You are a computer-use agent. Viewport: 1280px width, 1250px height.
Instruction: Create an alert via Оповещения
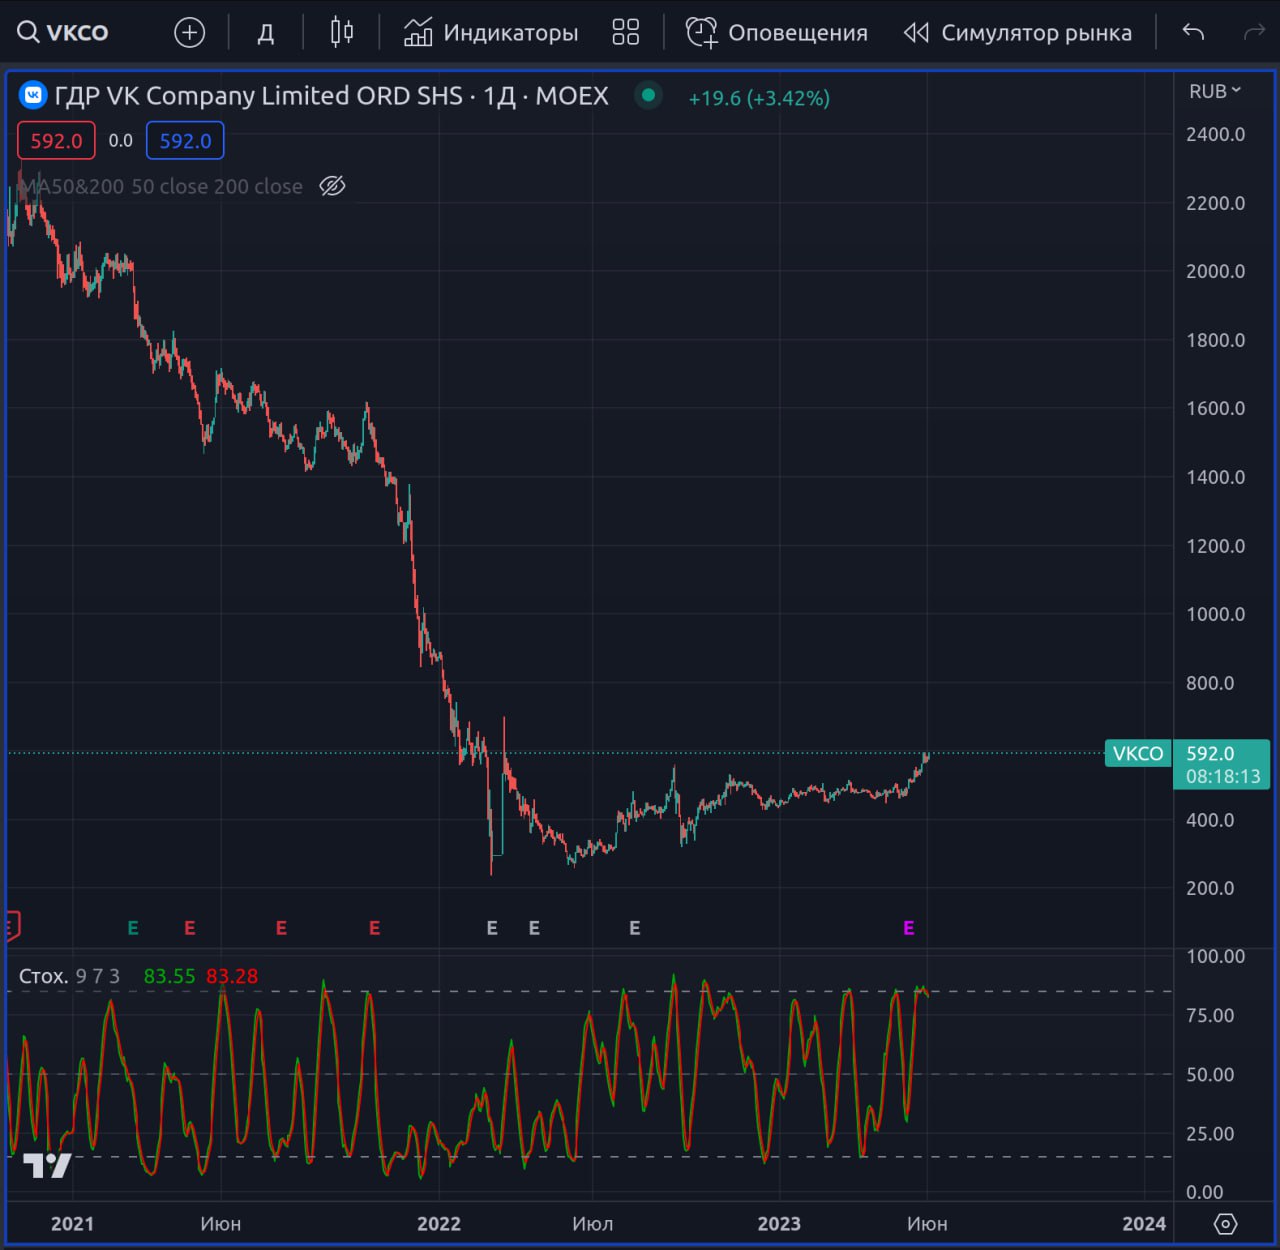click(777, 32)
